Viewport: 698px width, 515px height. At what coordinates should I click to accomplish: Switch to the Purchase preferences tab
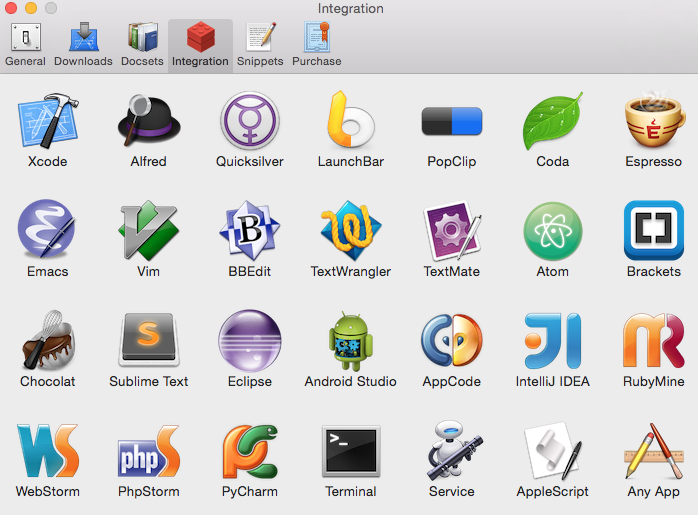(317, 45)
